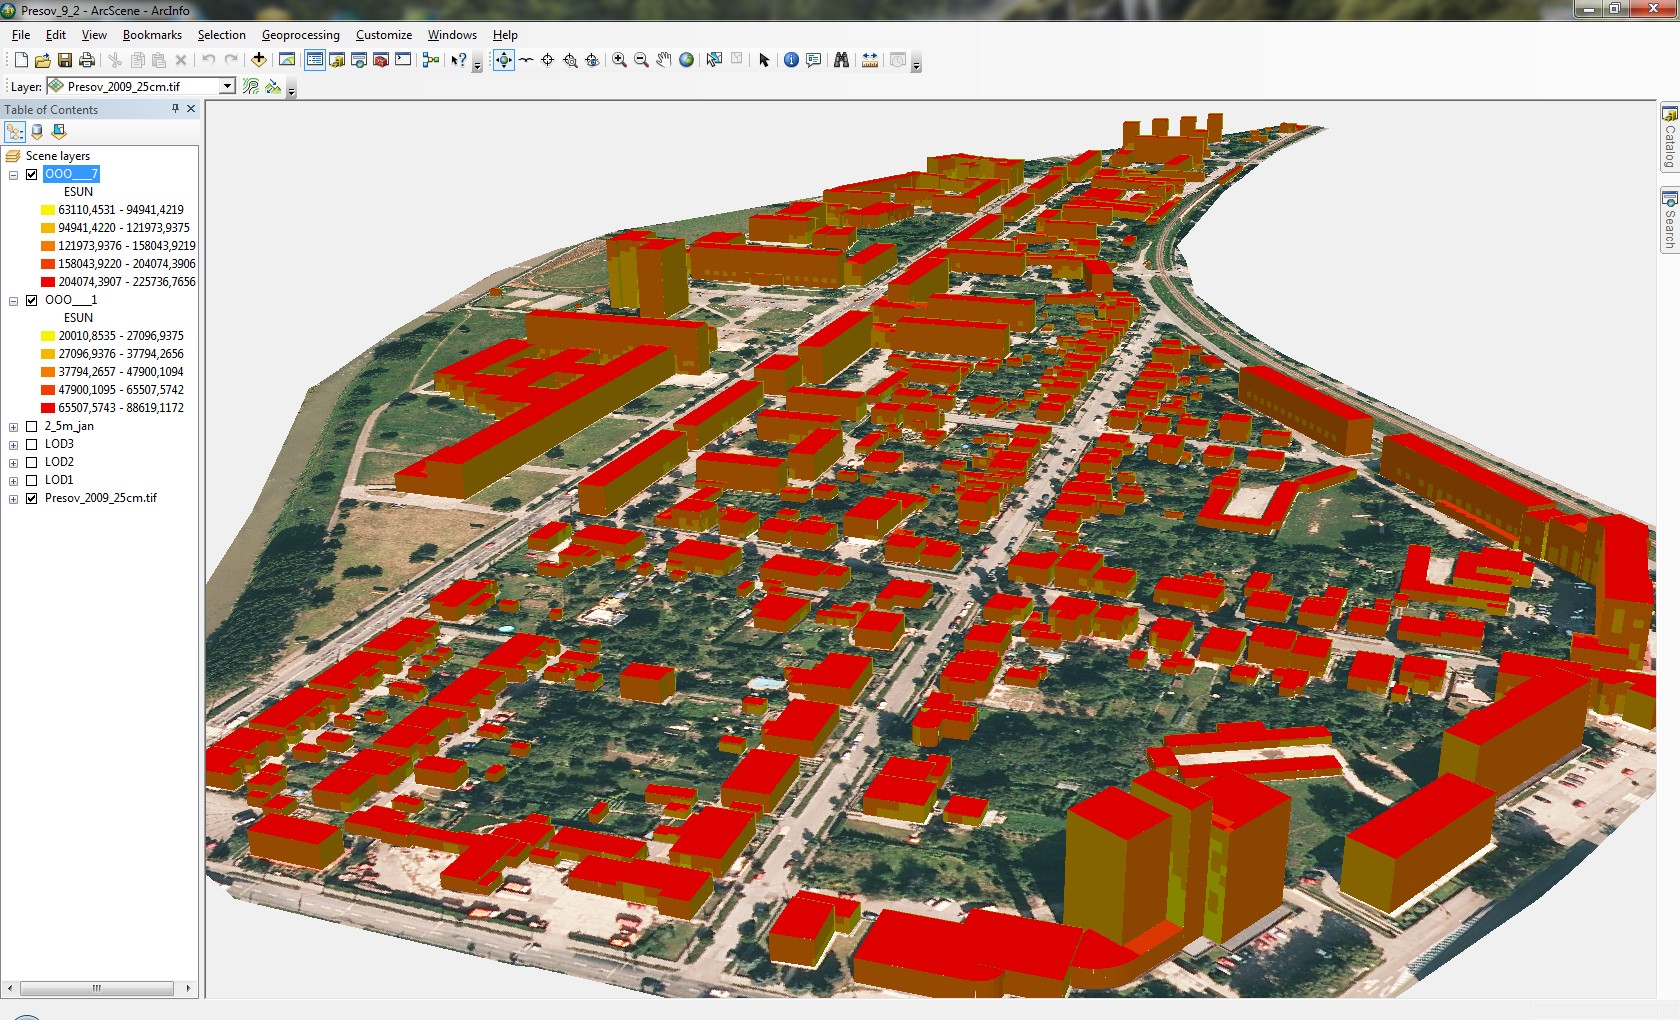The width and height of the screenshot is (1680, 1020).
Task: Select the black arrow Select Graphics tool
Action: (x=765, y=60)
